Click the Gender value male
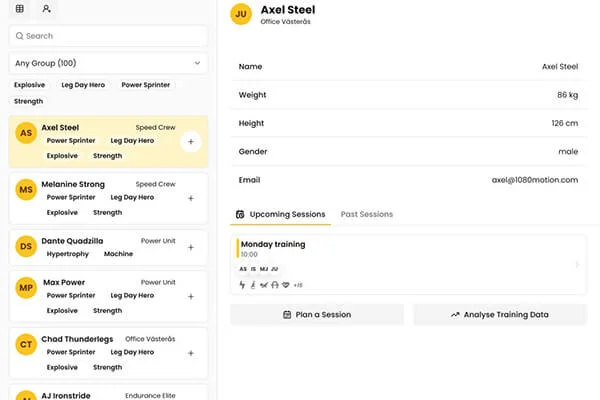The width and height of the screenshot is (600, 400). [568, 152]
